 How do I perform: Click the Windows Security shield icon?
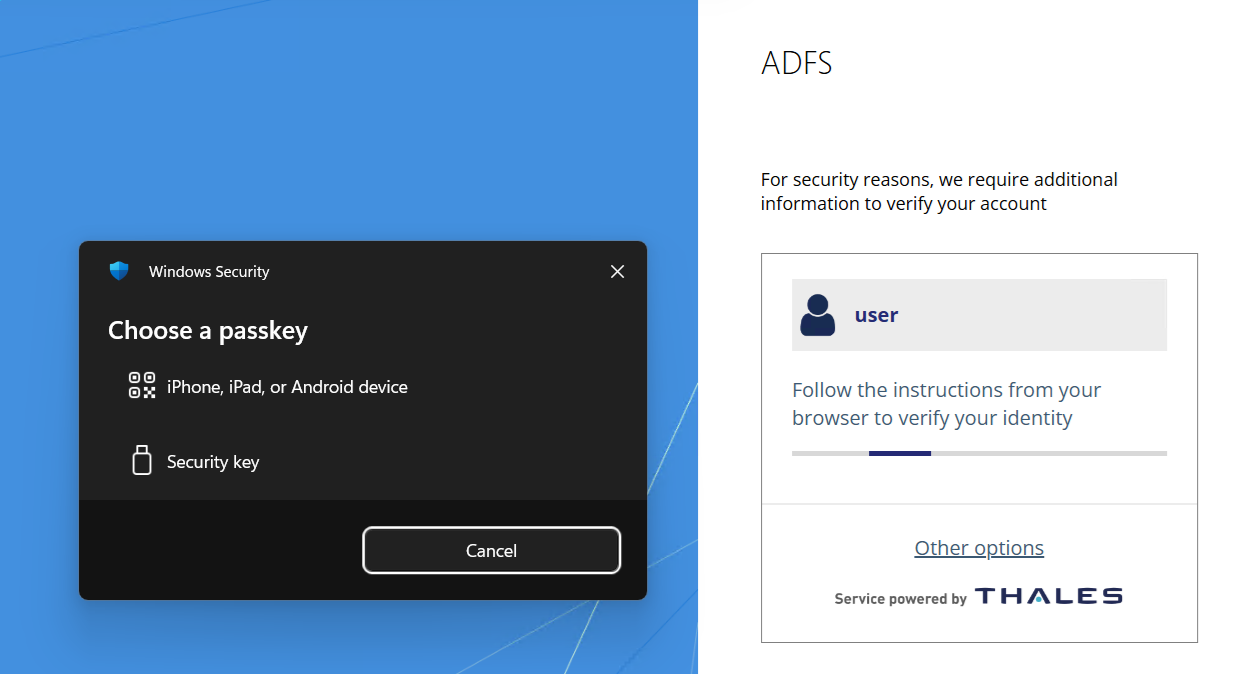(x=119, y=270)
